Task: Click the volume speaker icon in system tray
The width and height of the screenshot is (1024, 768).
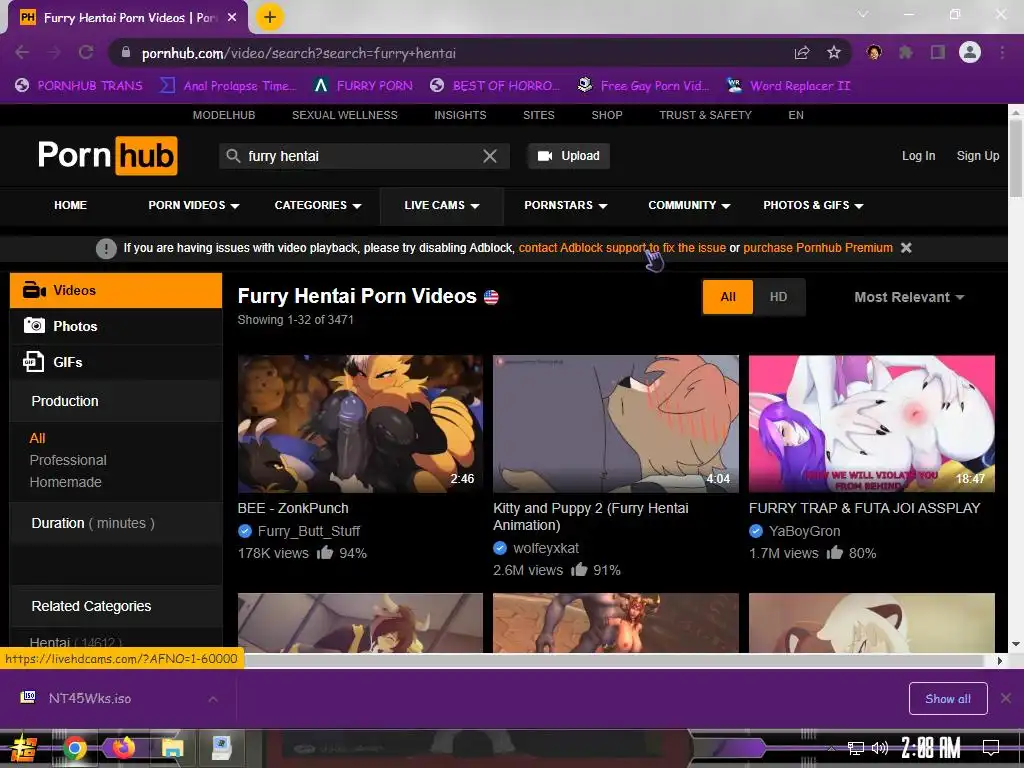Action: point(880,748)
